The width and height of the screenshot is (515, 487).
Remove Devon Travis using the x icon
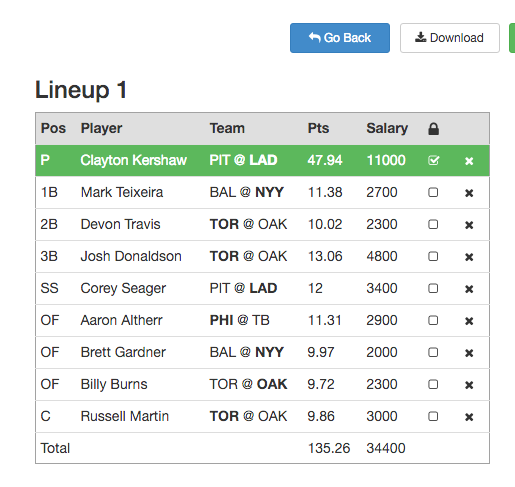[x=469, y=225]
